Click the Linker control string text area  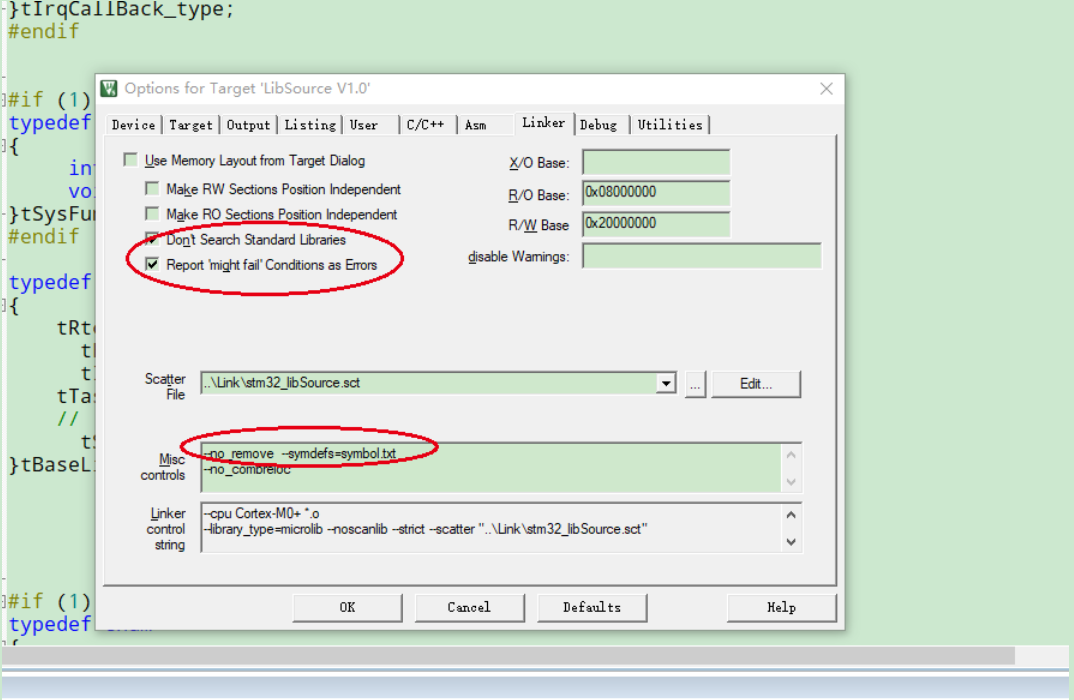(491, 527)
